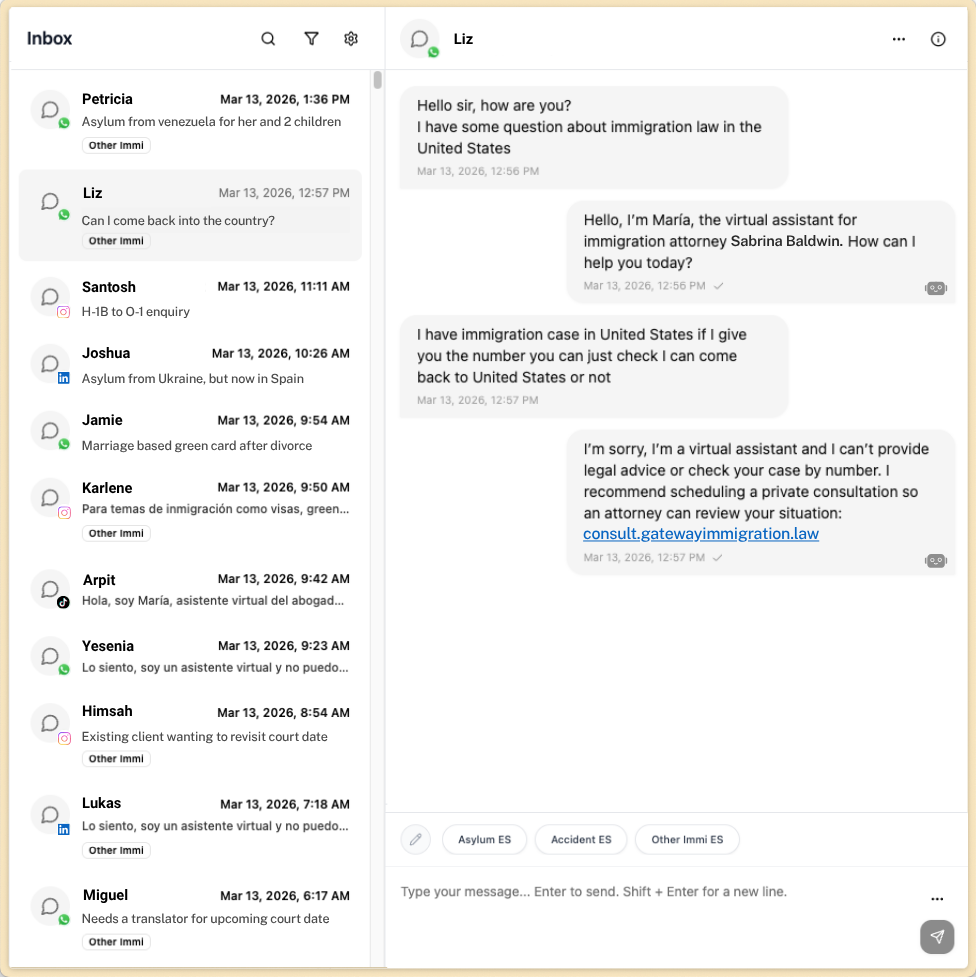
Task: Open the filter icon next to search
Action: click(311, 38)
